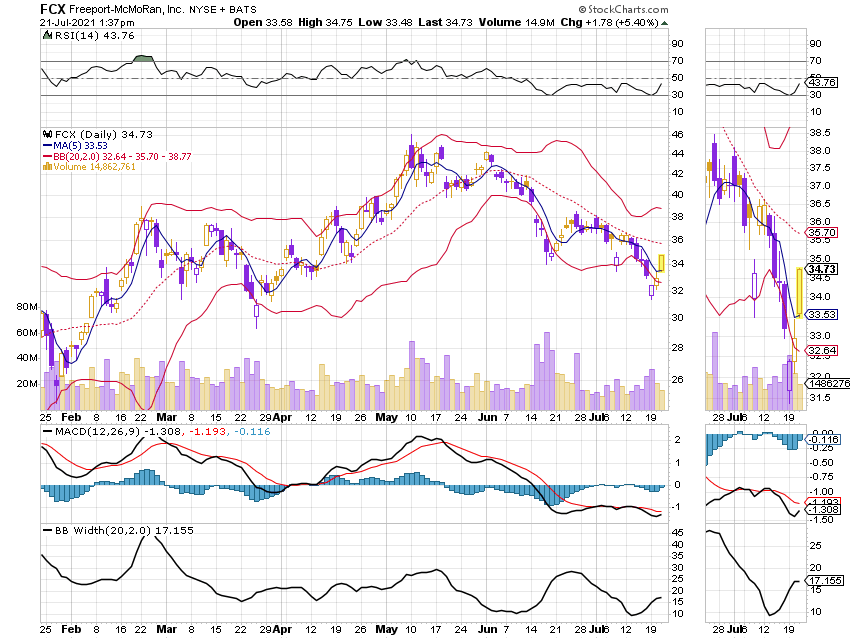Click the Volume 14,862,761 legend entry
850x639 pixels.
(94, 167)
